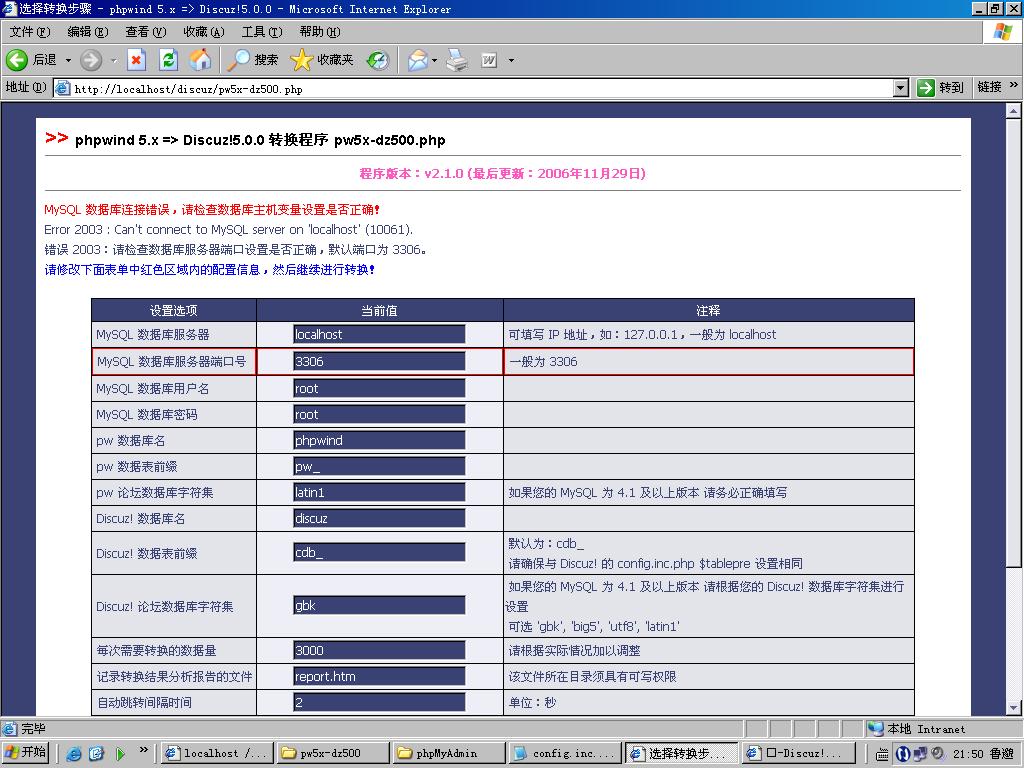Click MySQL 数据库用户名 field

379,389
